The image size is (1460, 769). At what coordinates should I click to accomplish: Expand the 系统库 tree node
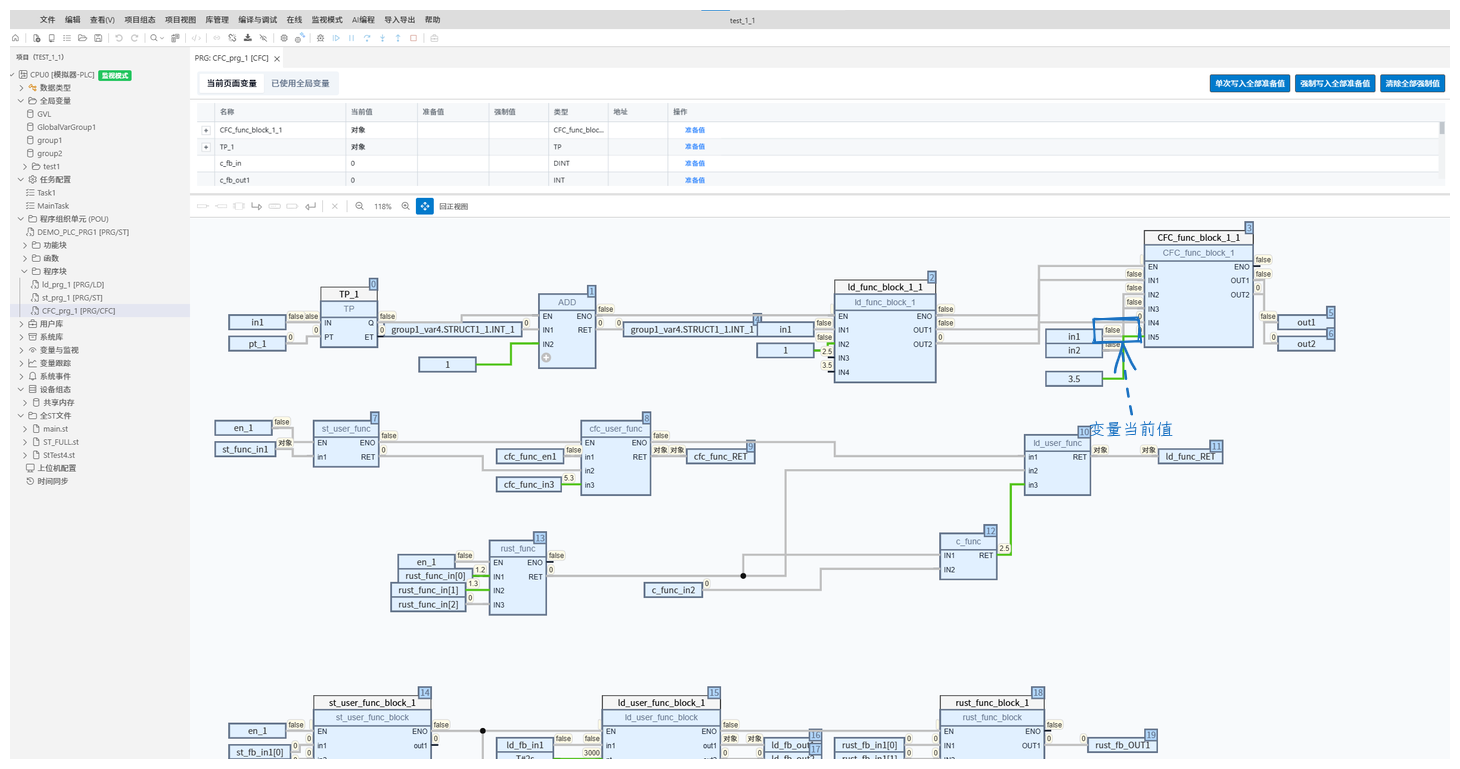coord(22,337)
